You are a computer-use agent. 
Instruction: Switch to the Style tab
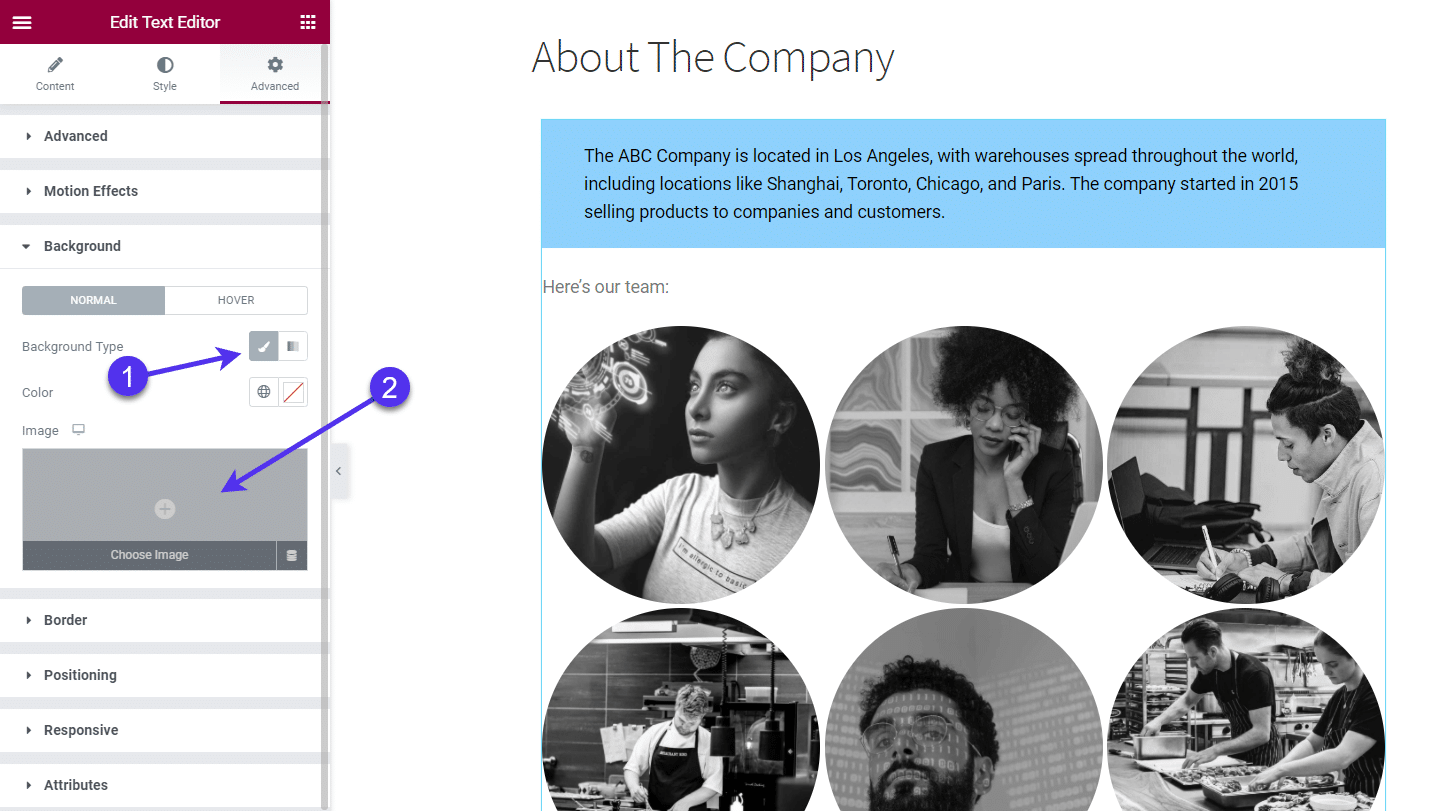165,74
